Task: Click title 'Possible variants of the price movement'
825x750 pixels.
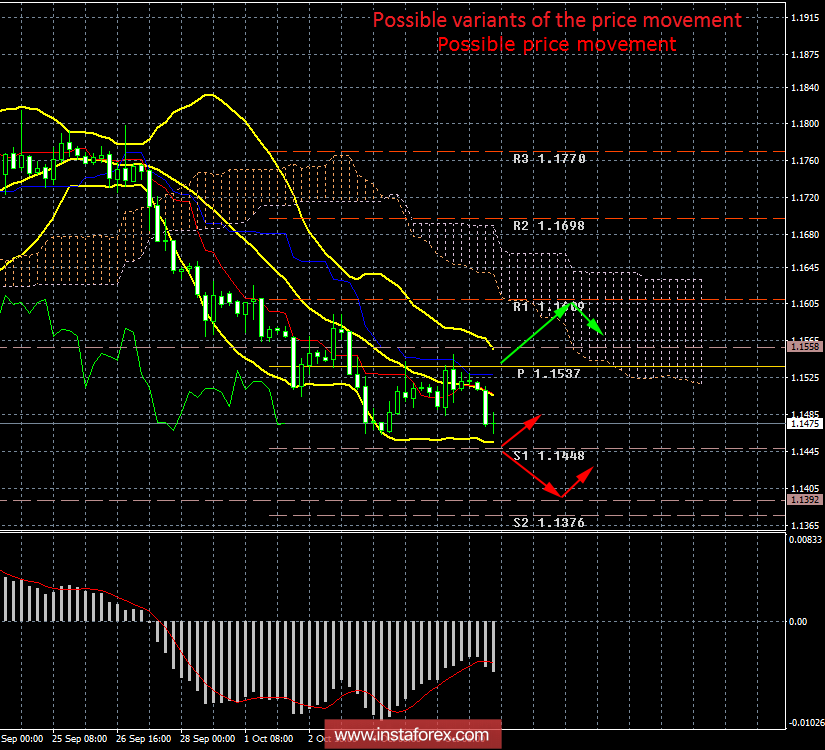Action: [557, 20]
